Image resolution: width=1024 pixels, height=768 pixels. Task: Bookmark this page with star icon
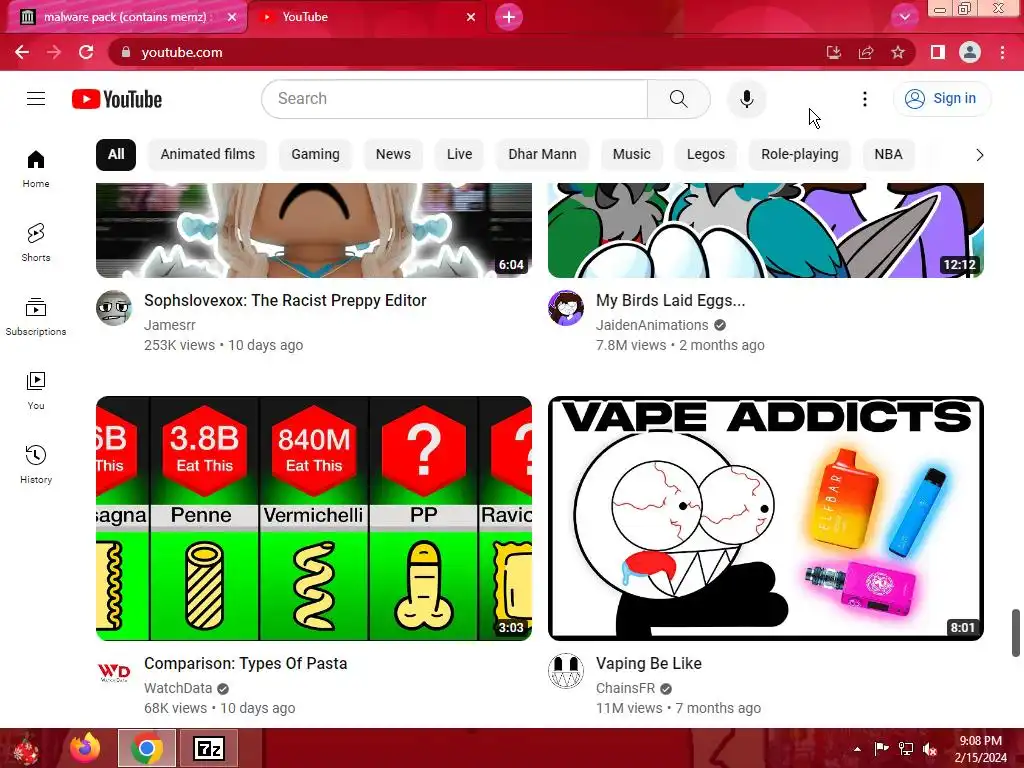point(898,52)
